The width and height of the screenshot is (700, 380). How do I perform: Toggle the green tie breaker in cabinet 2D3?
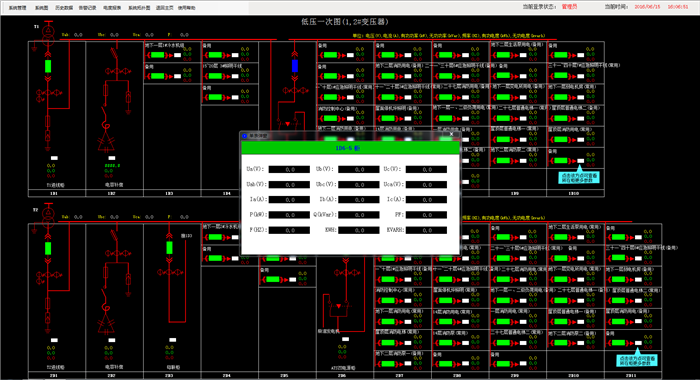169,248
